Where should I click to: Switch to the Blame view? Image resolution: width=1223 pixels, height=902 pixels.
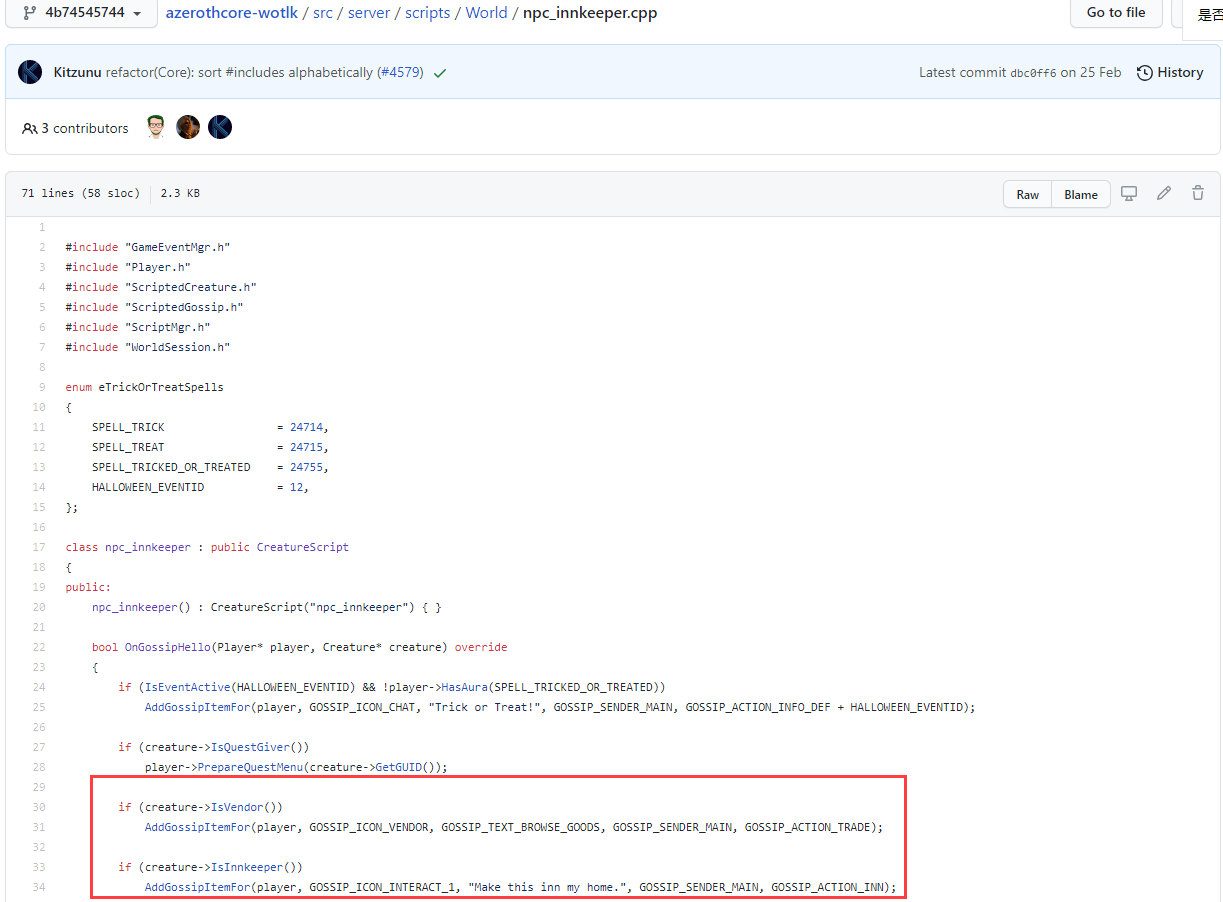[x=1080, y=193]
